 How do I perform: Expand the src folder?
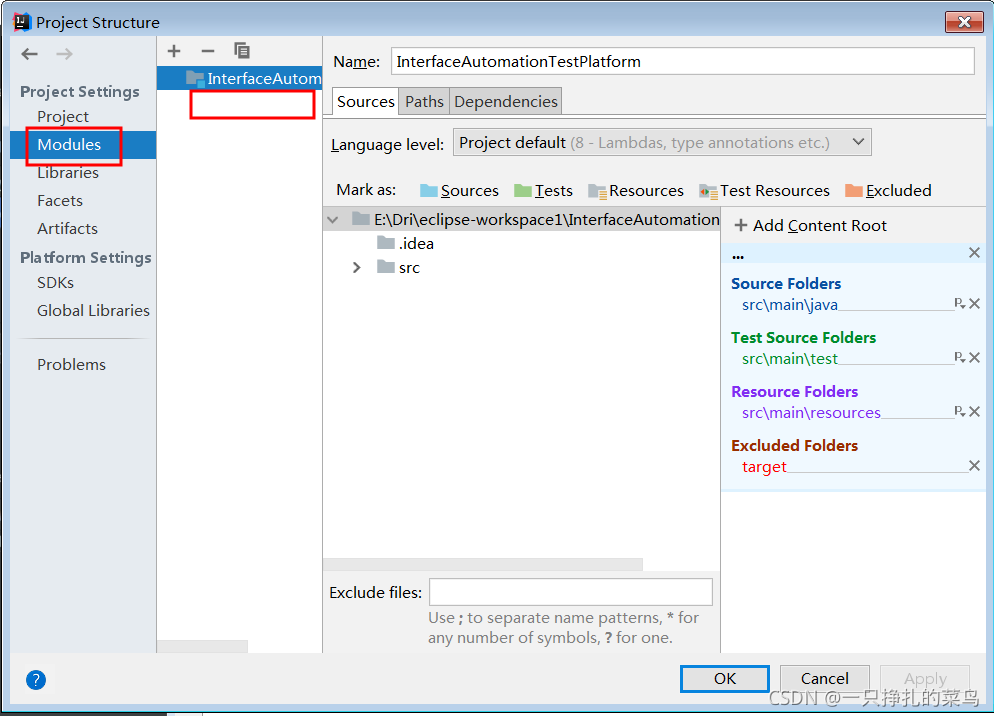(x=356, y=268)
